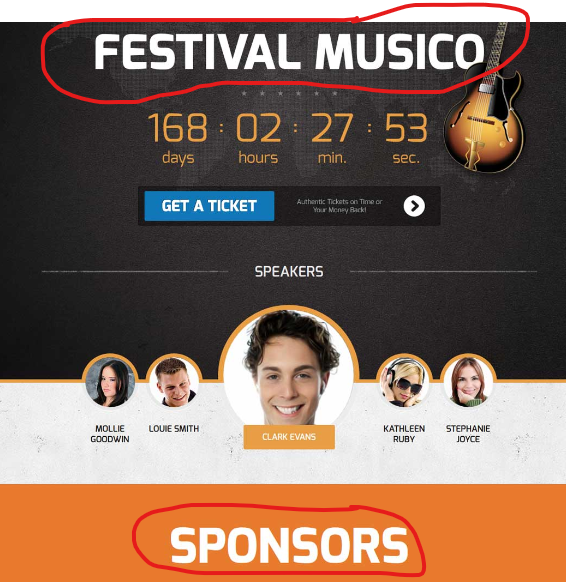The width and height of the screenshot is (566, 582).
Task: Open Kathleen Ruby's speaker photo
Action: (404, 382)
